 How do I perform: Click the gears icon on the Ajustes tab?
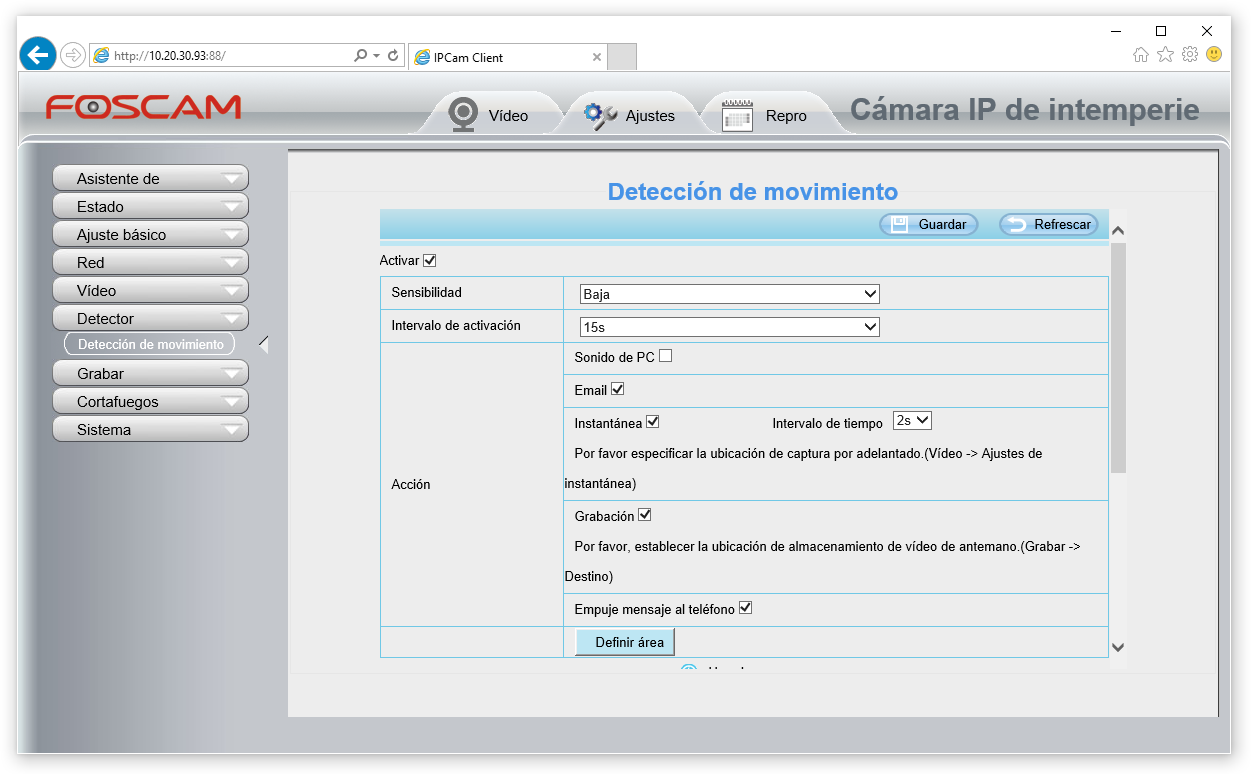(600, 115)
